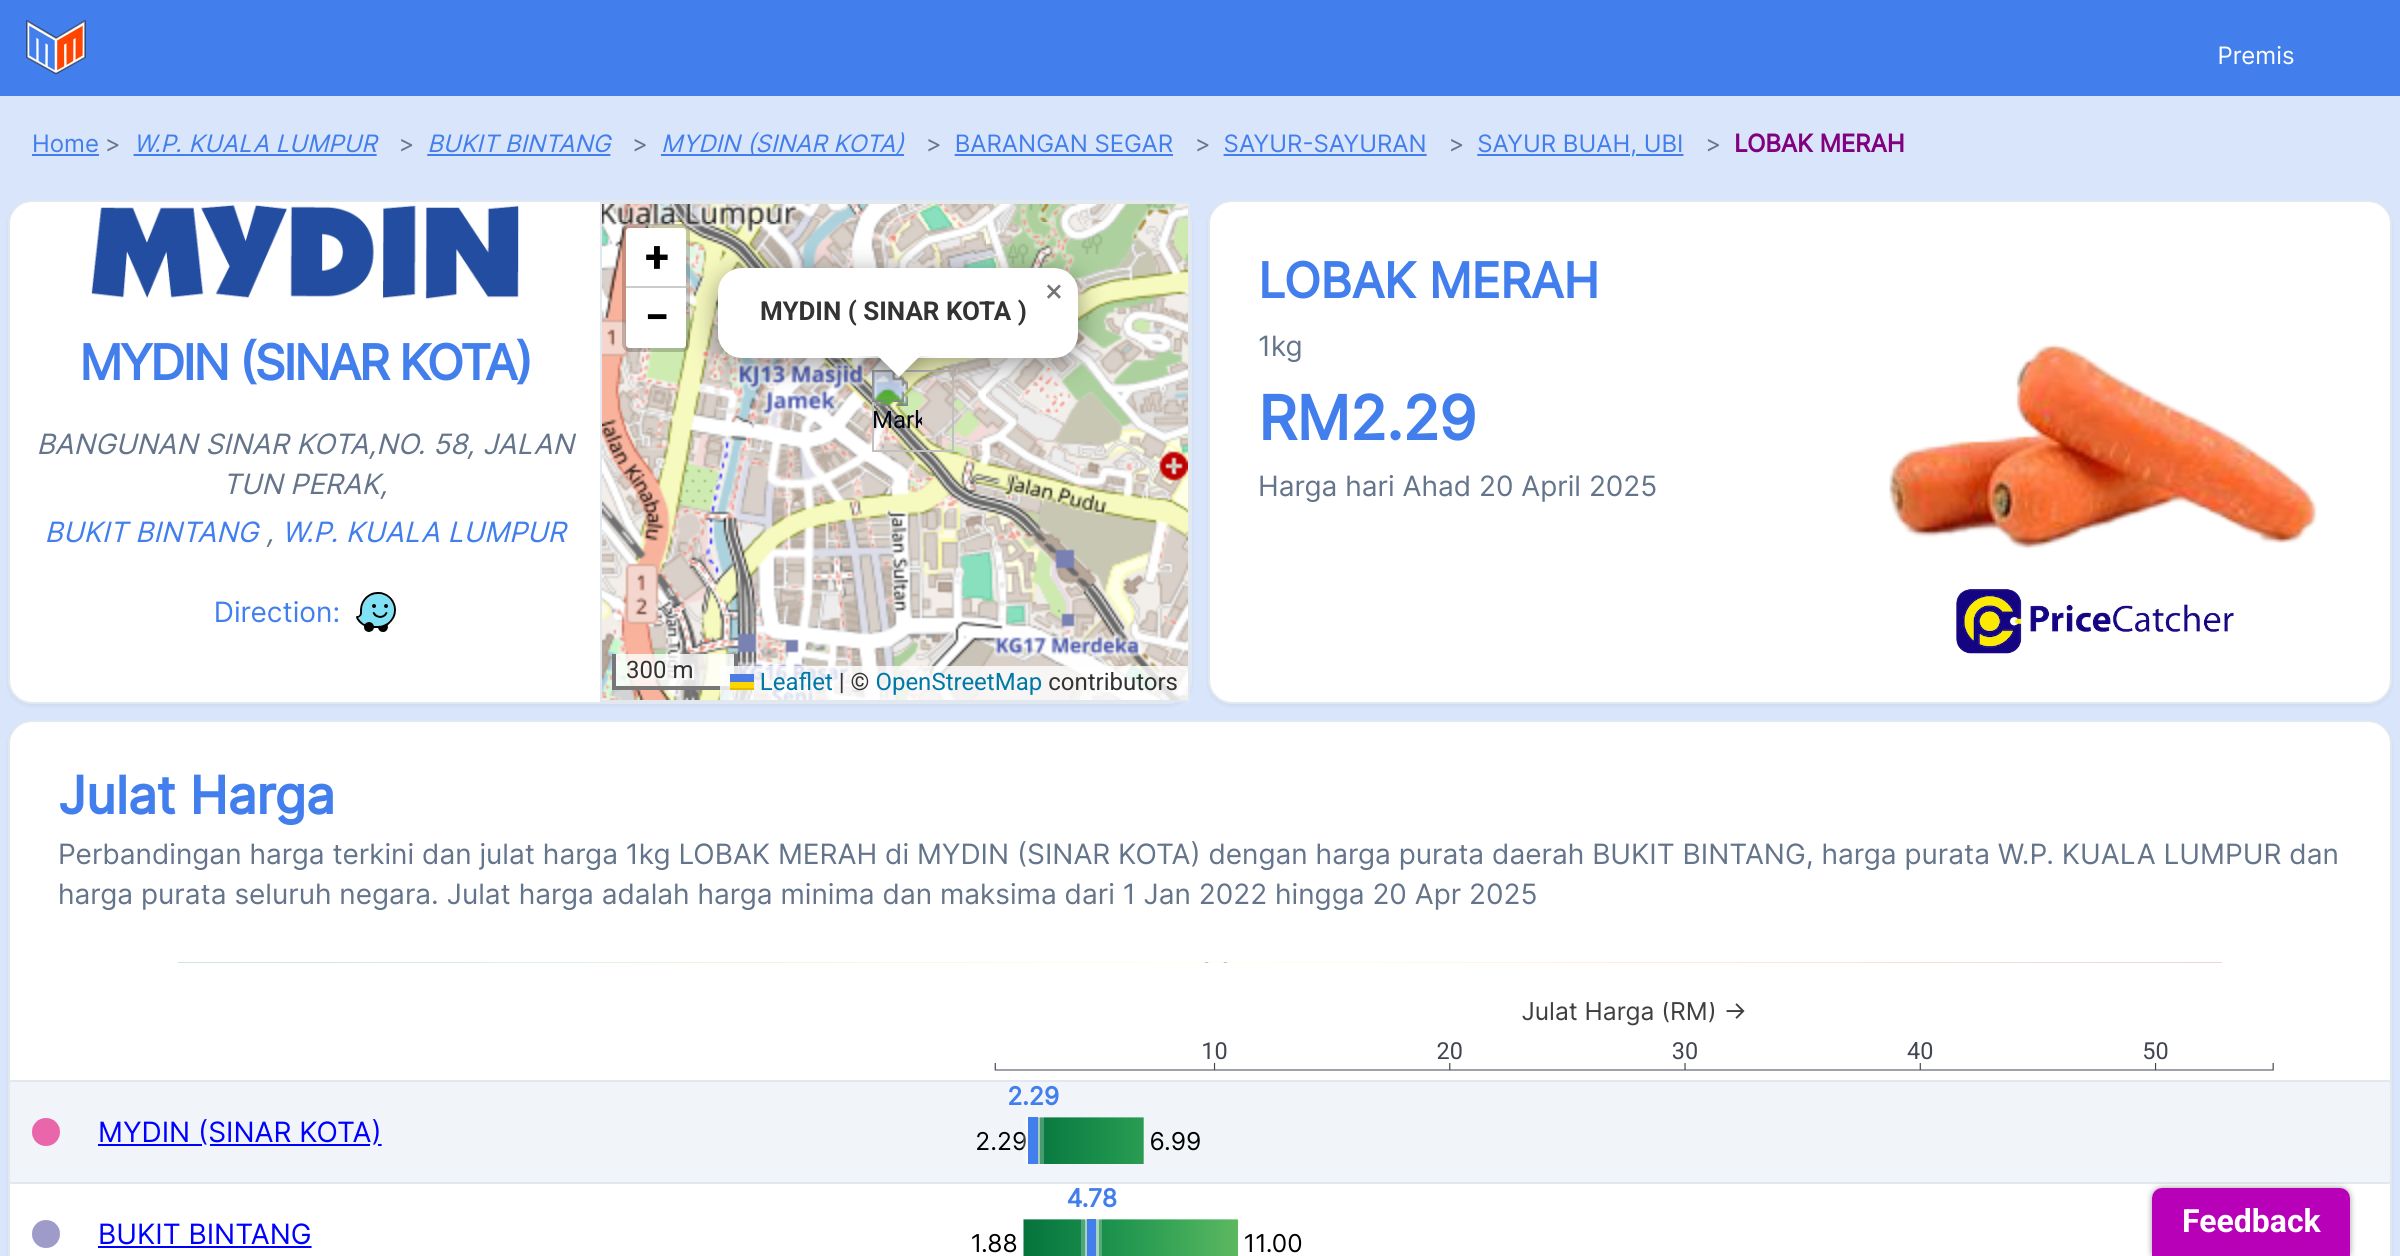The height and width of the screenshot is (1256, 2400).
Task: Click the green MYDIN price range bar
Action: (1092, 1141)
